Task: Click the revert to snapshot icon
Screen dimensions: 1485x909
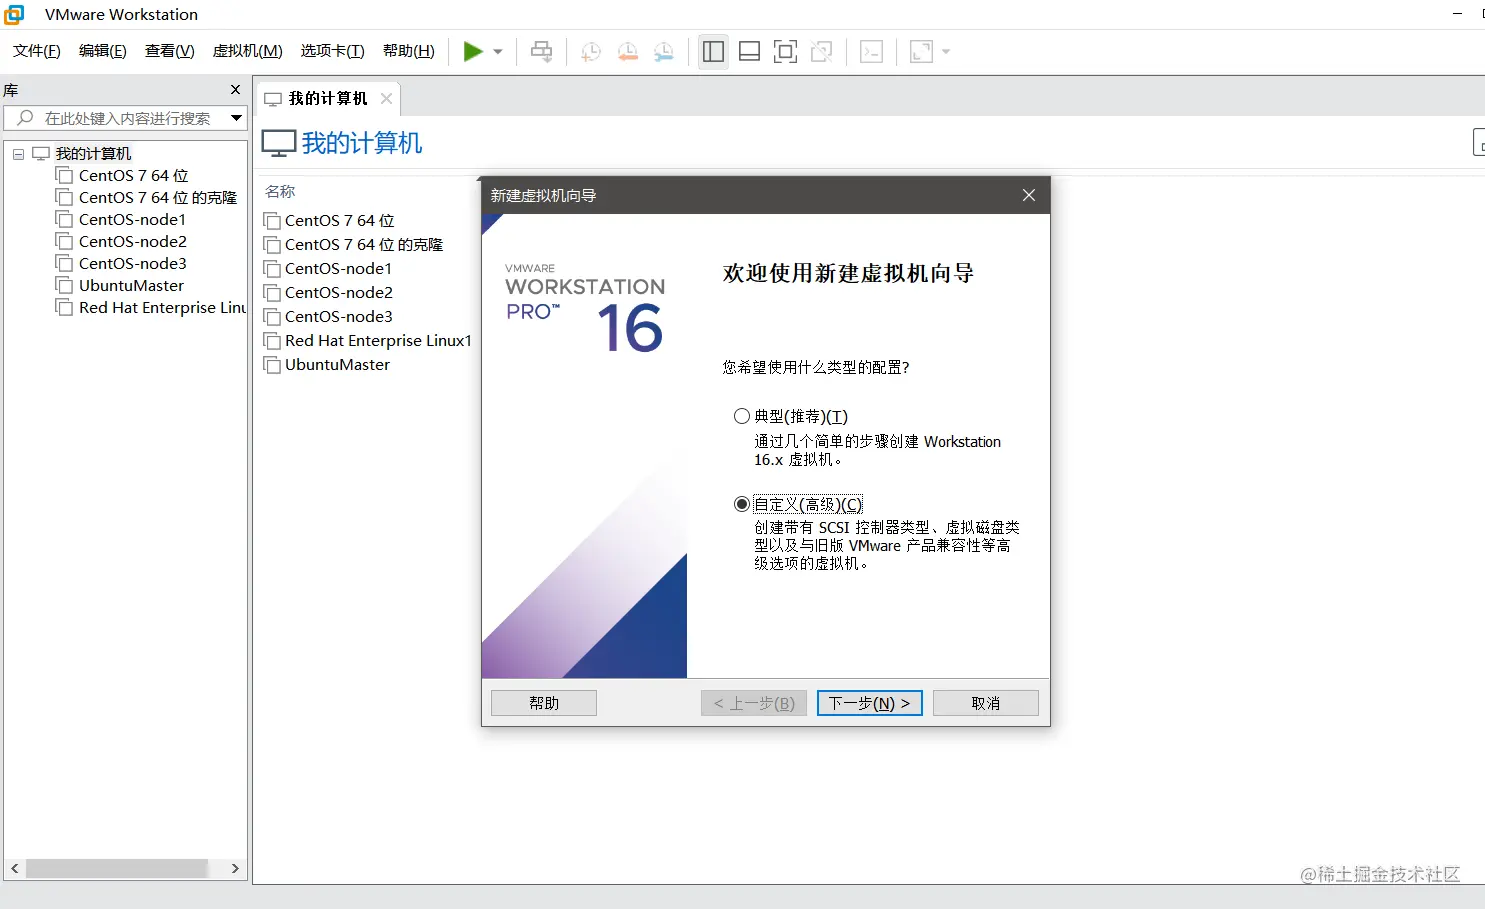Action: [628, 51]
